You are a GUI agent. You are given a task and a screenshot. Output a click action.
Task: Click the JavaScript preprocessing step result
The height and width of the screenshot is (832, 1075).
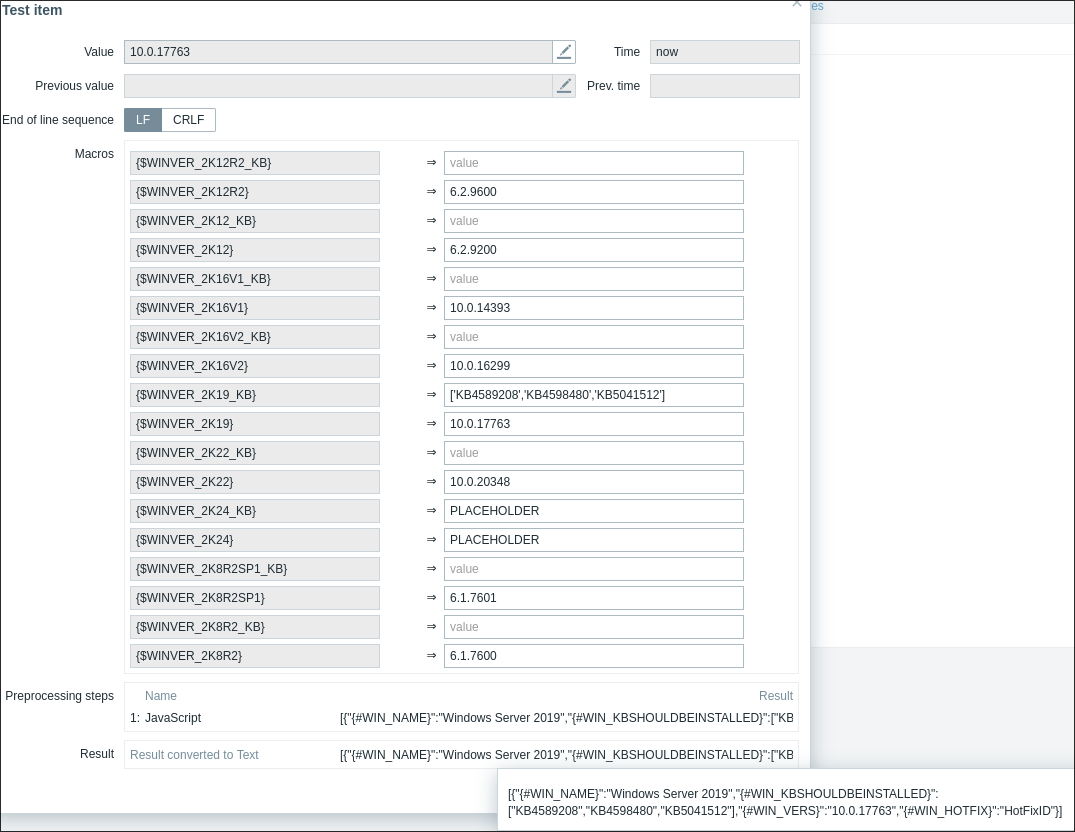(x=566, y=718)
